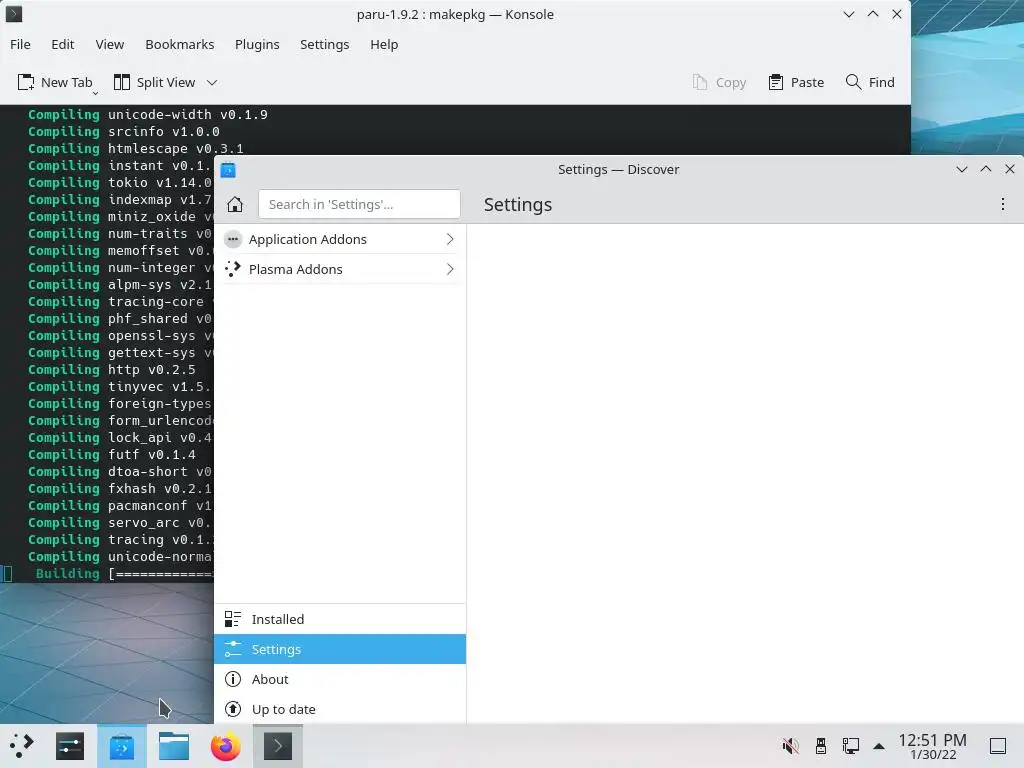Open the About page in Discover
The image size is (1024, 768).
click(x=340, y=679)
